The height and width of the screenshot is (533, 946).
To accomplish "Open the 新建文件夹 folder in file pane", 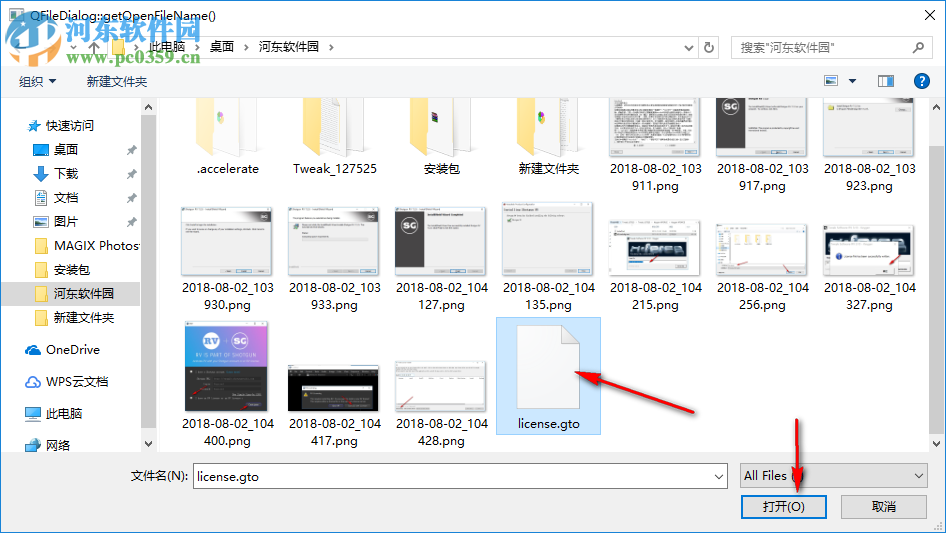I will click(548, 128).
